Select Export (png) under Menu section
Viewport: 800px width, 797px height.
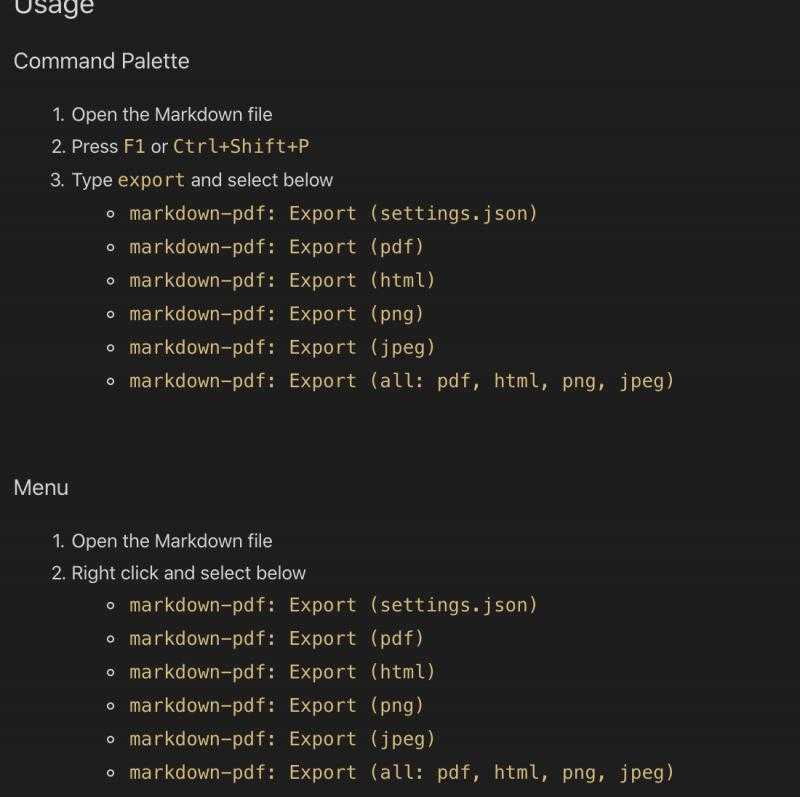(277, 706)
